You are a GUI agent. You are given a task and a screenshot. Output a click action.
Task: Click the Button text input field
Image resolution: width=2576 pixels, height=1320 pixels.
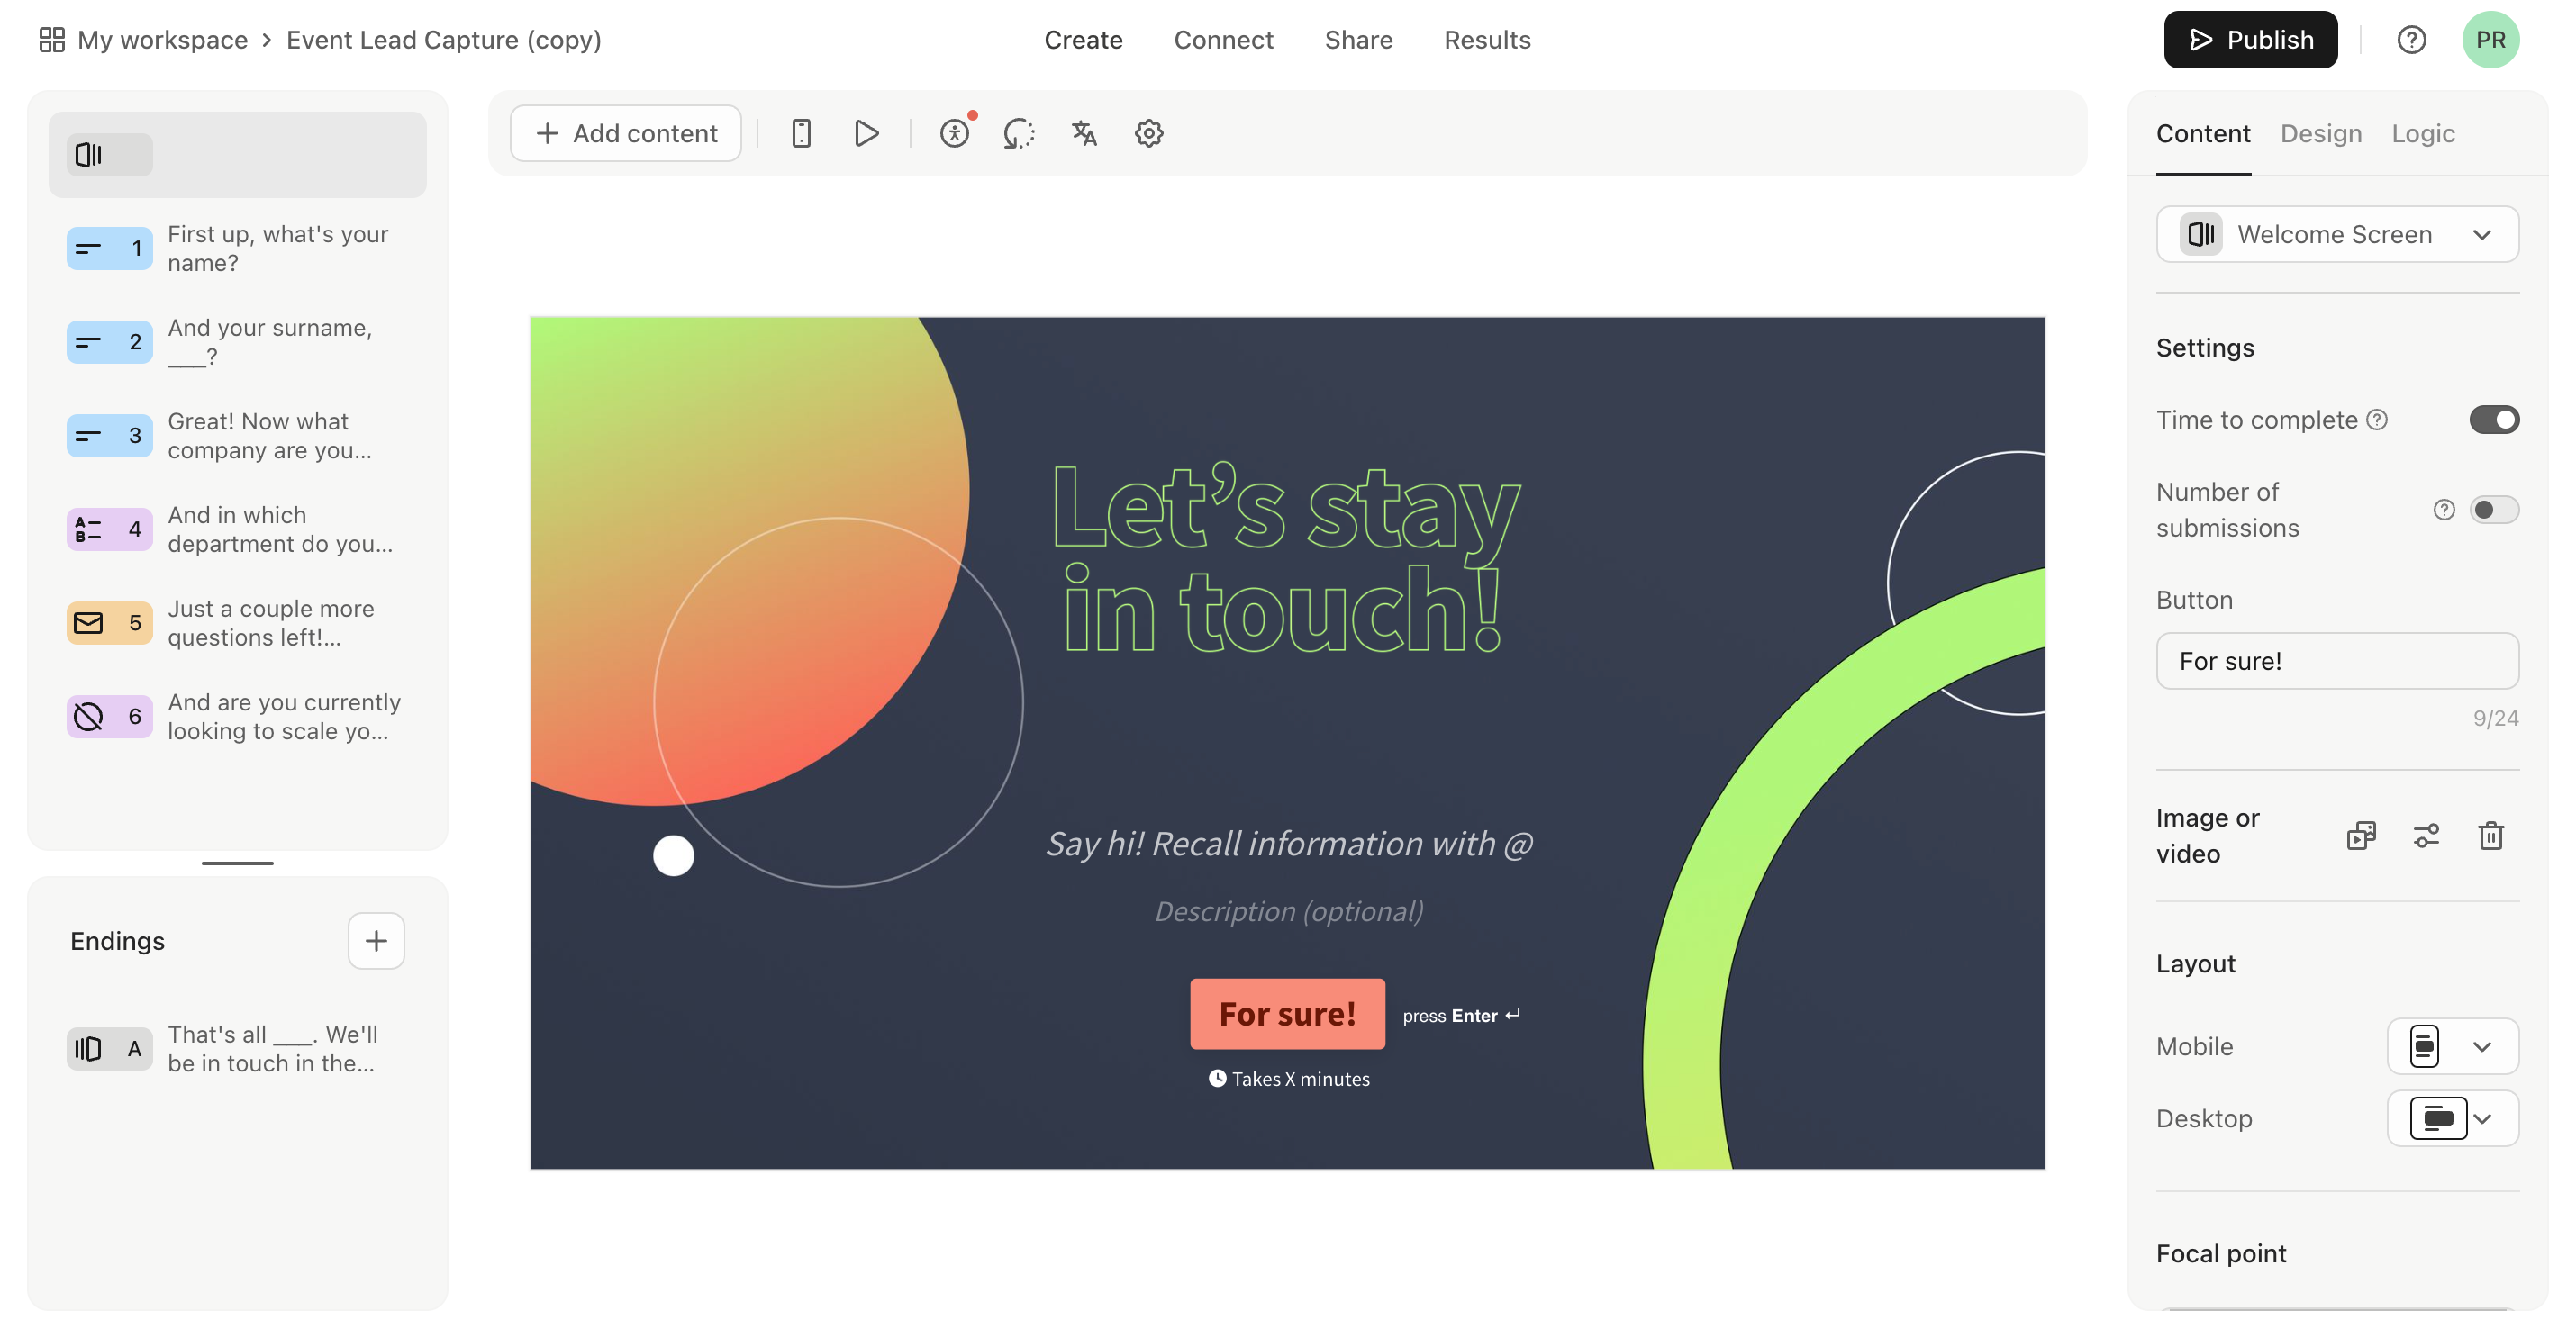click(x=2337, y=661)
